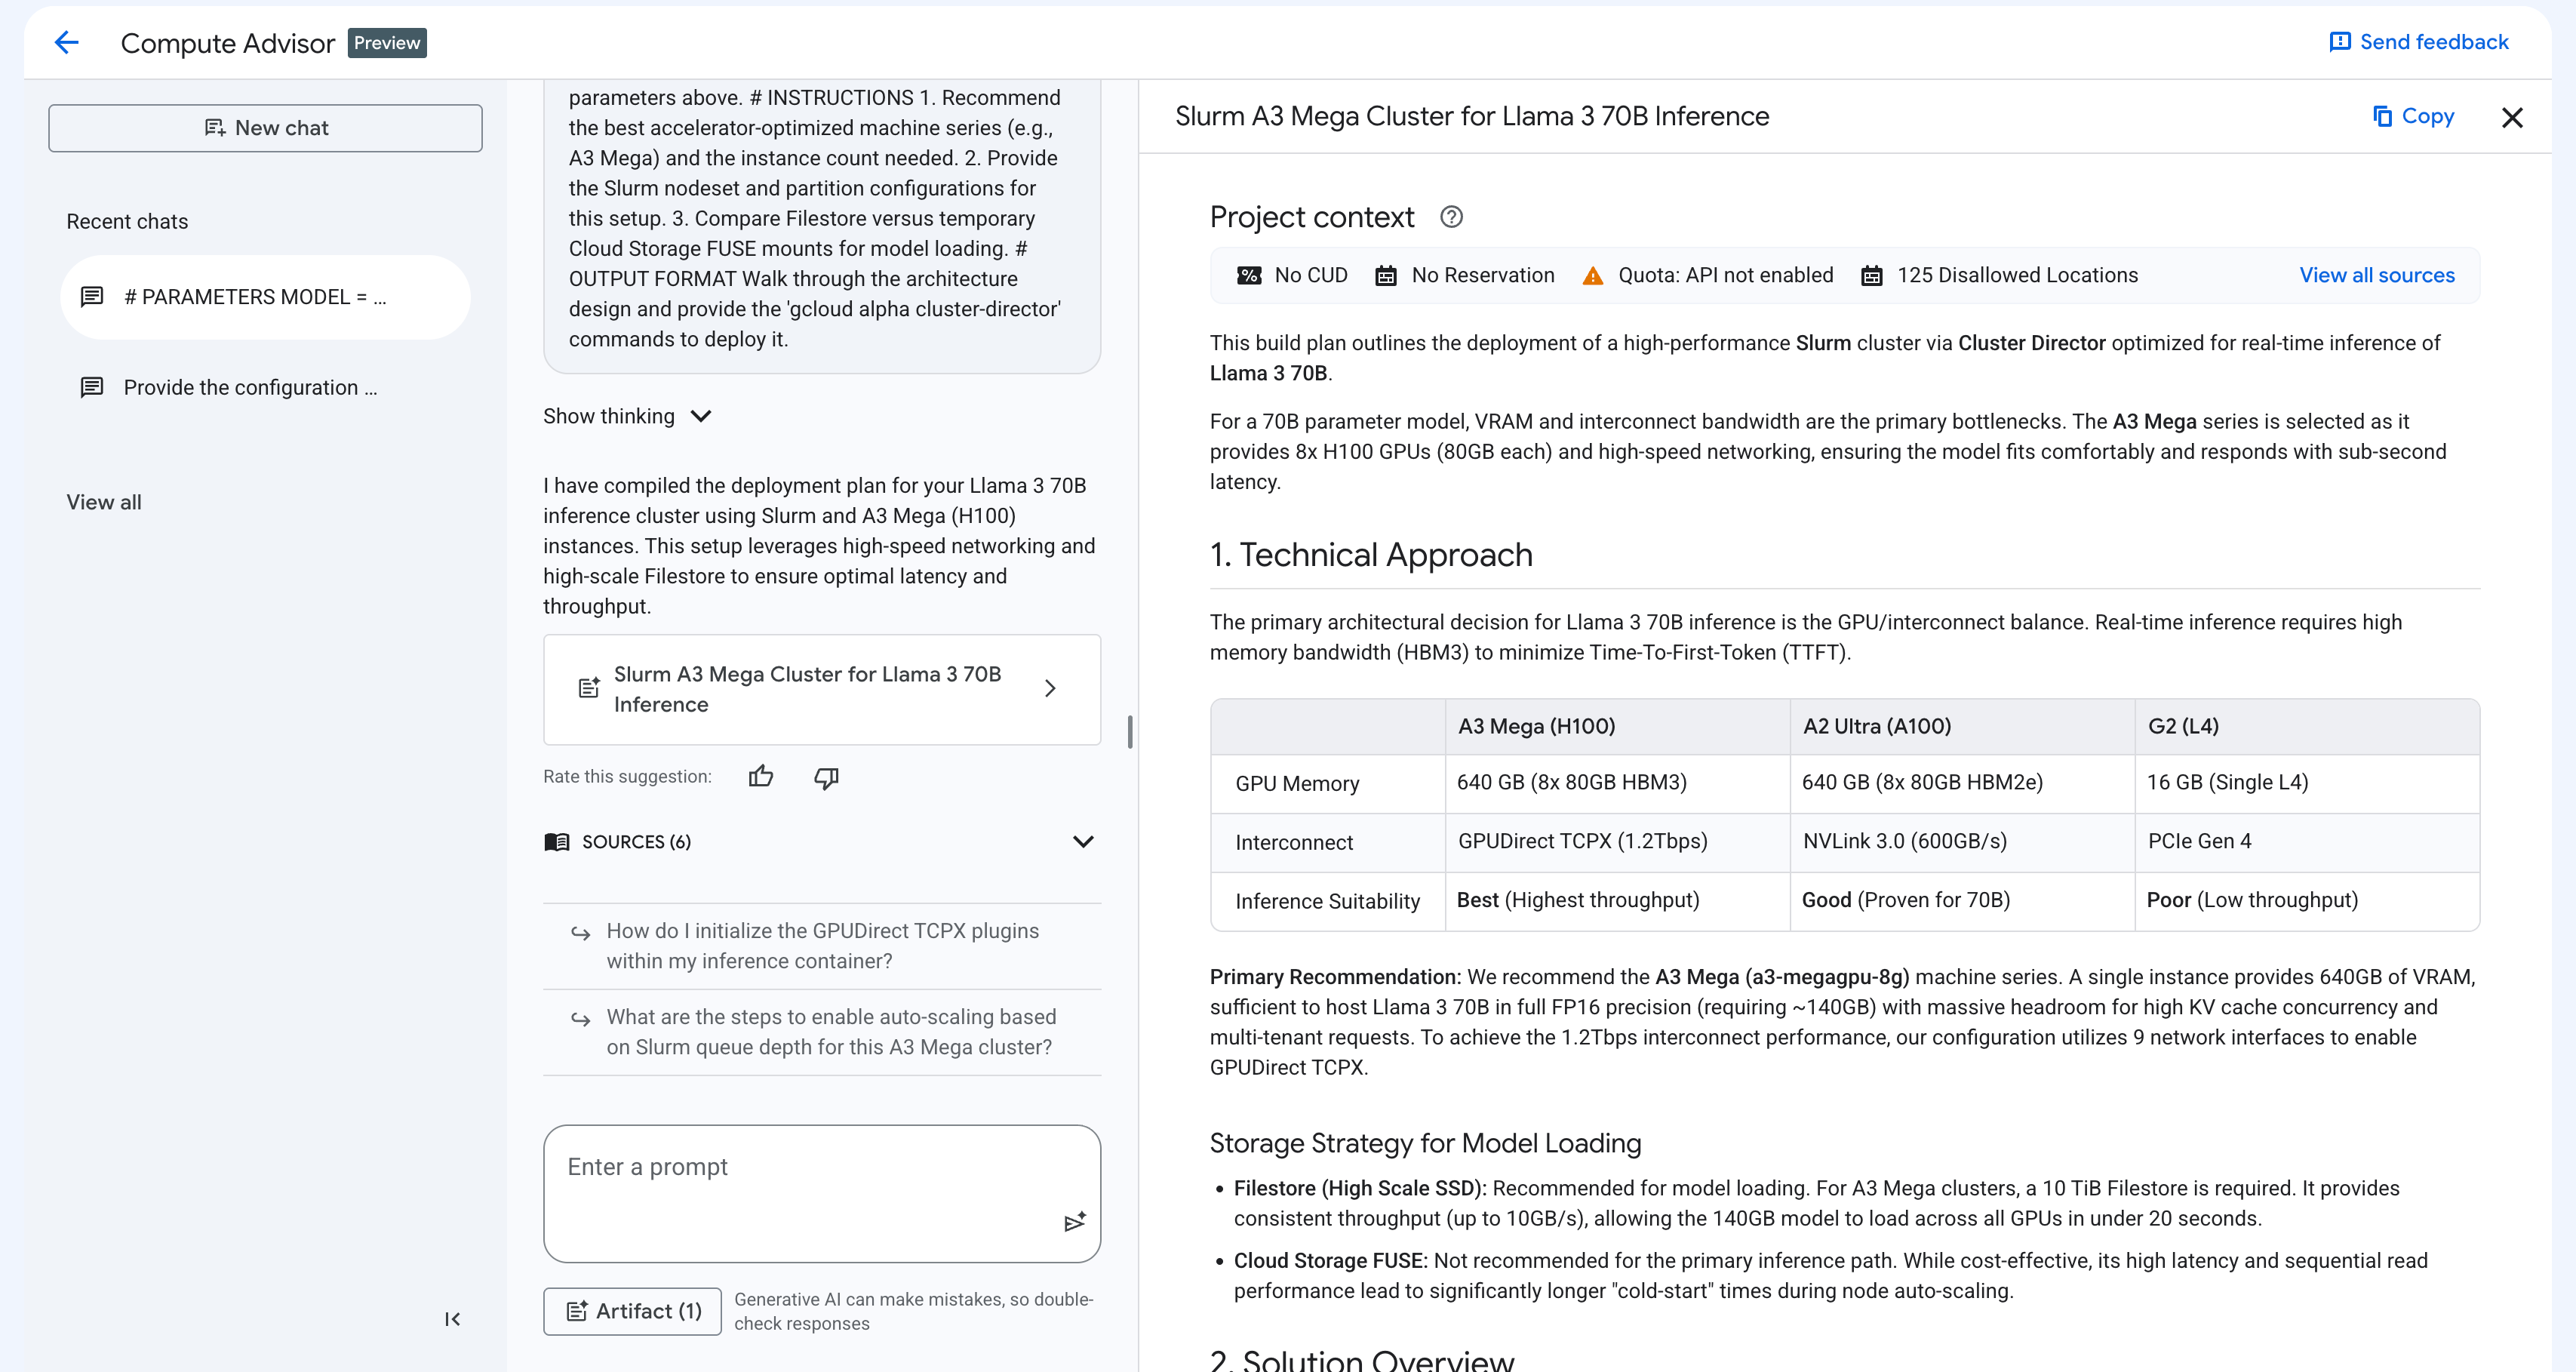Expand the Show thinking section

[x=627, y=416]
